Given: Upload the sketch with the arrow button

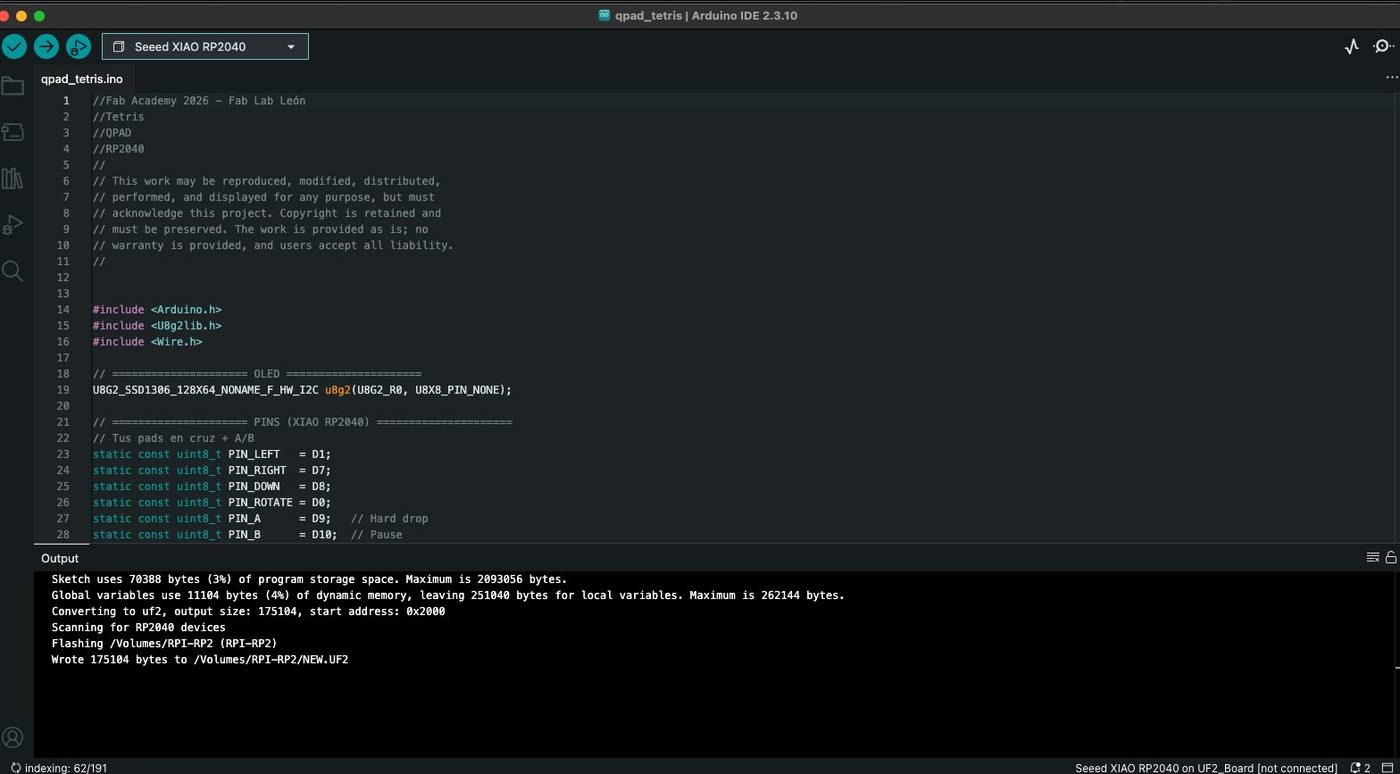Looking at the screenshot, I should pyautogui.click(x=46, y=46).
